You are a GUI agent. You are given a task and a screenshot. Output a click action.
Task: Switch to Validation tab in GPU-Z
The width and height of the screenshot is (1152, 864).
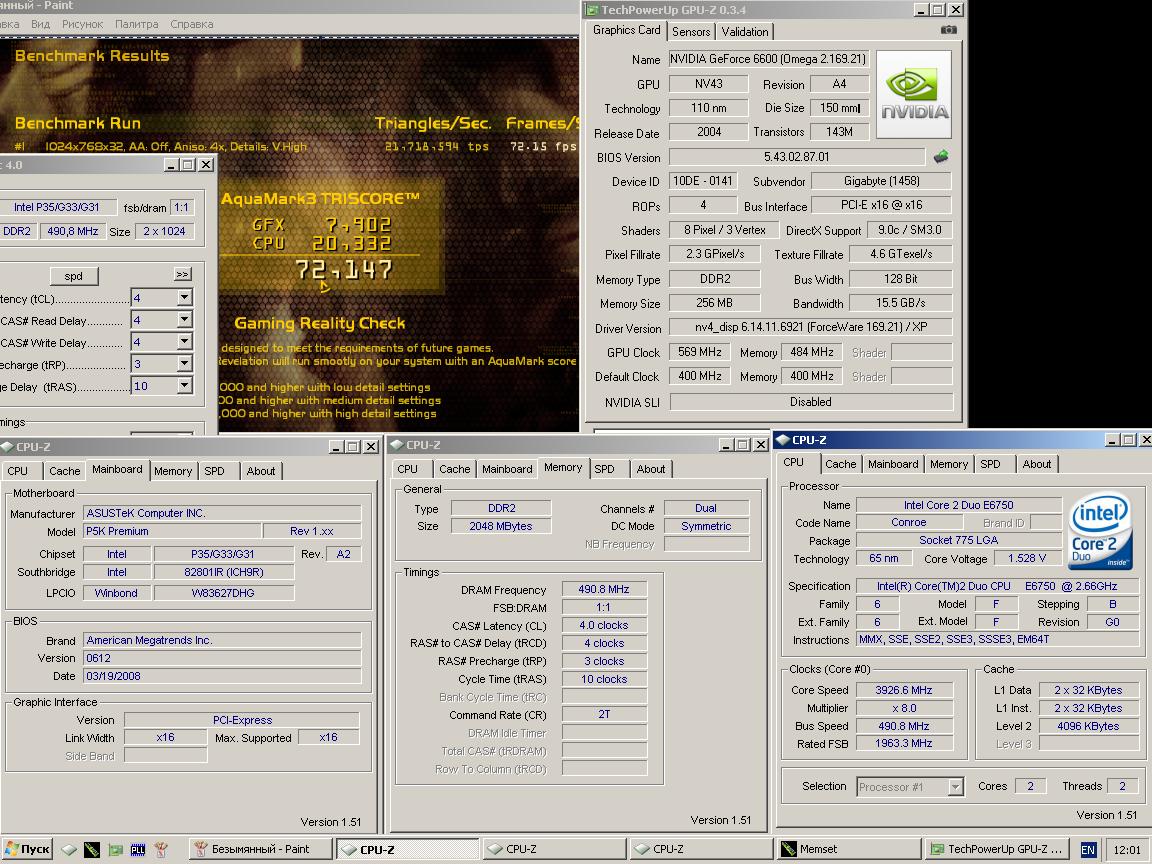(x=745, y=32)
